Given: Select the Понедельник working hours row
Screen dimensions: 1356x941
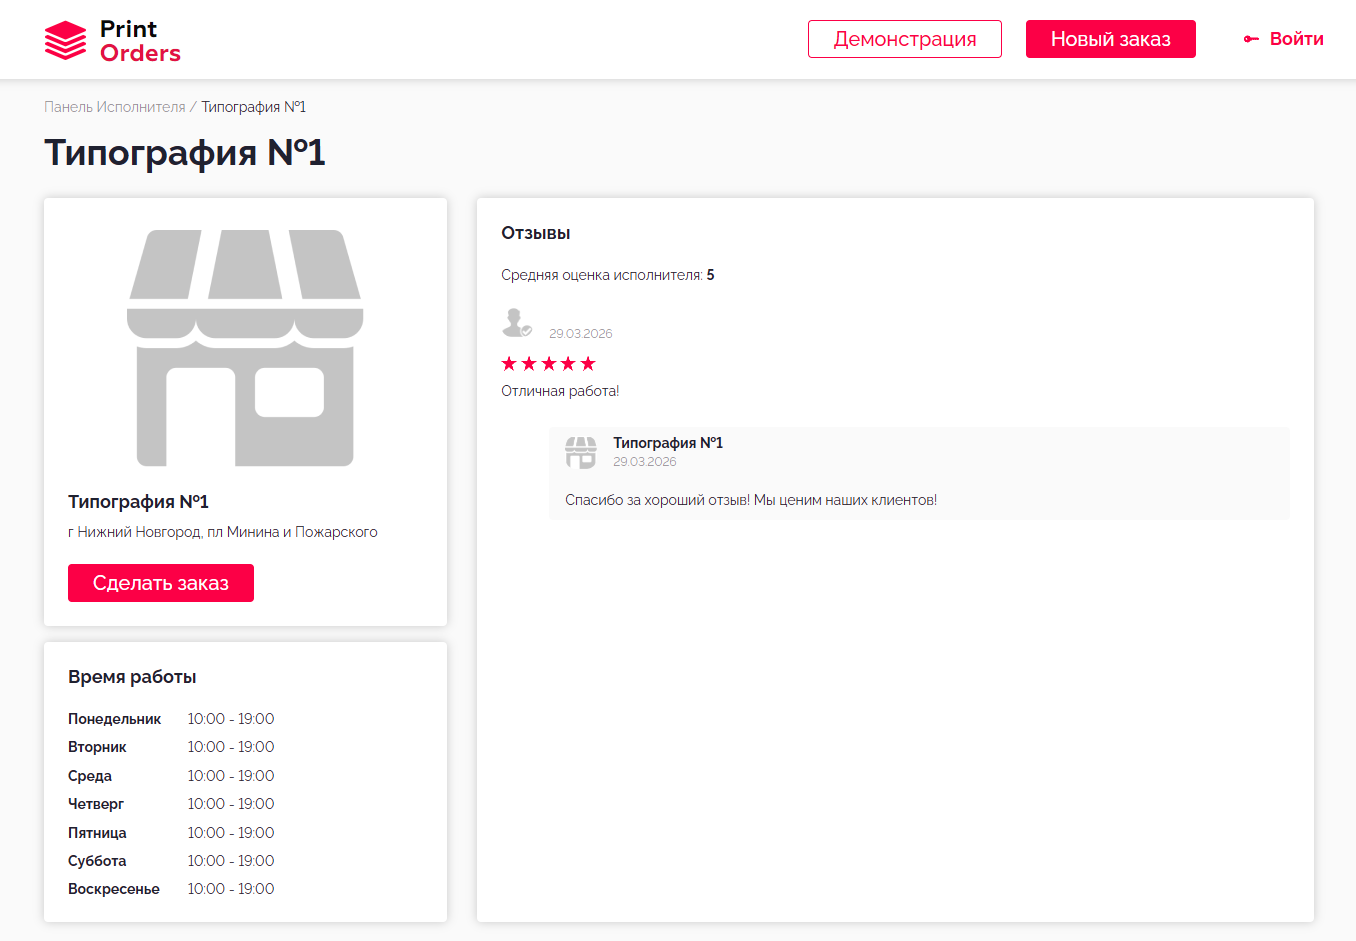Looking at the screenshot, I should coord(170,719).
